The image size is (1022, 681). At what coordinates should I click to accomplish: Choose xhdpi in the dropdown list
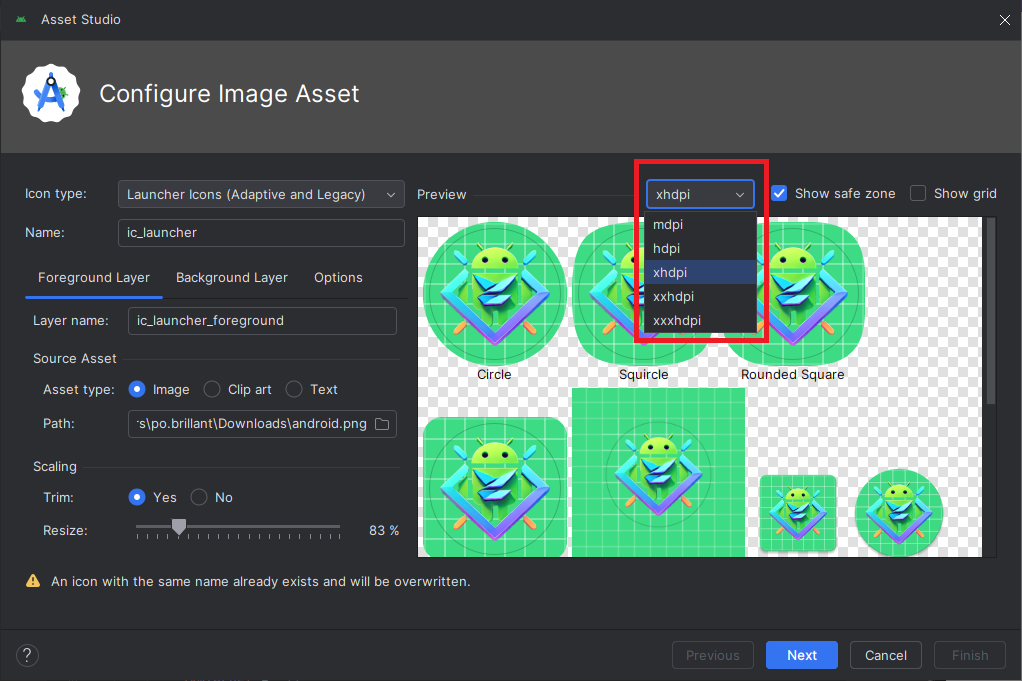tap(700, 272)
